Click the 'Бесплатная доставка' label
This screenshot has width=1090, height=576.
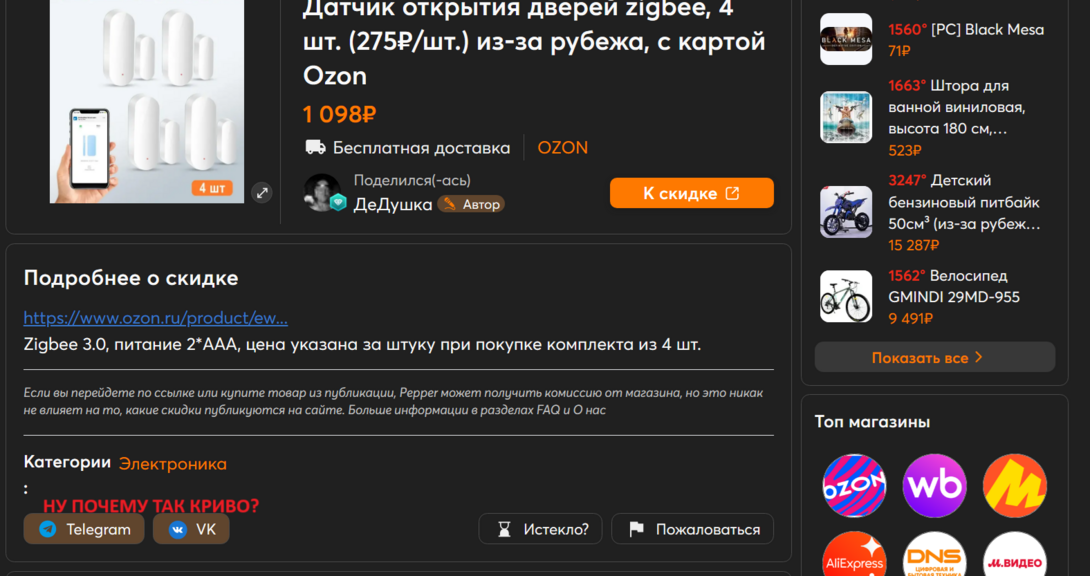coord(421,148)
